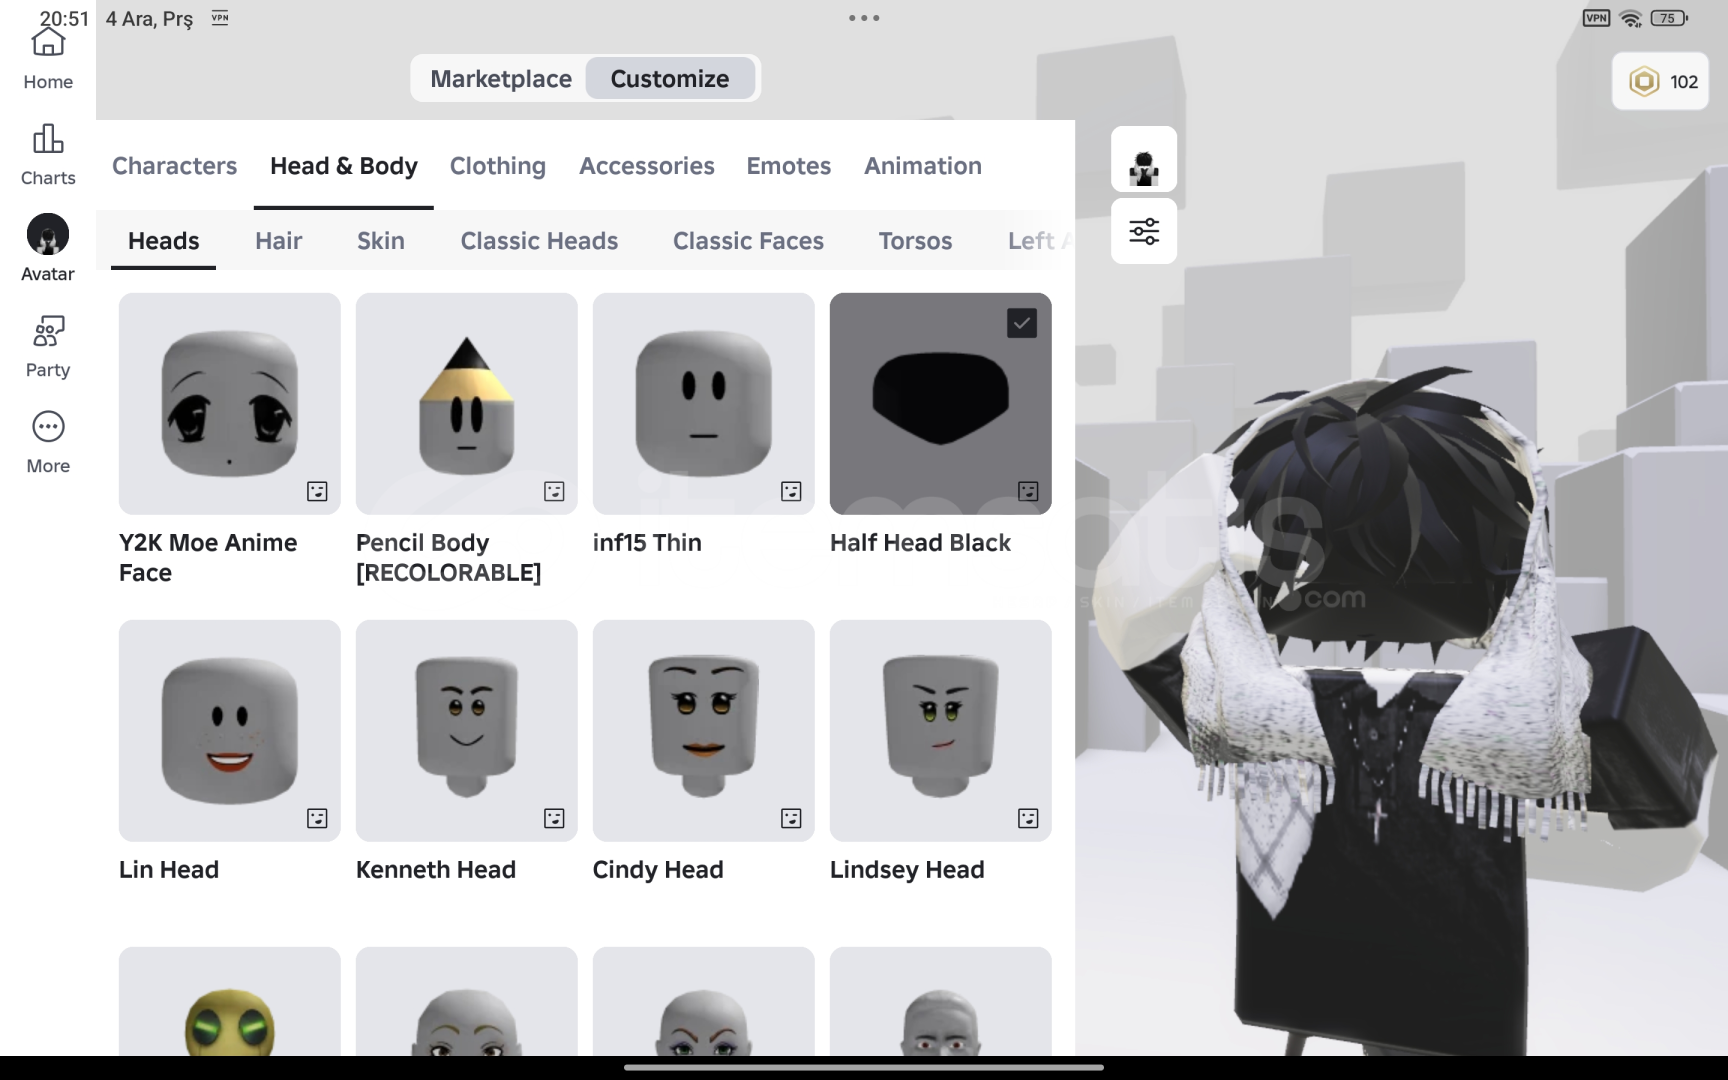Open the avatar body preview button
The width and height of the screenshot is (1728, 1080).
[x=1144, y=159]
